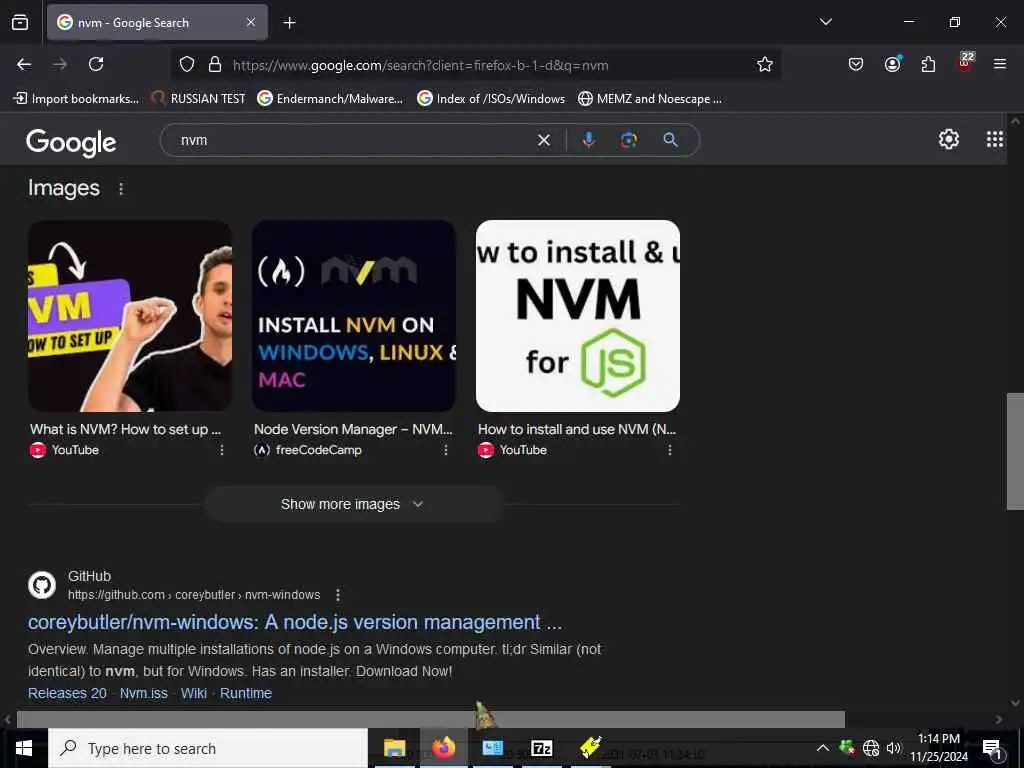Screen dimensions: 1024x768
Task: Reload the current page
Action: (x=96, y=64)
